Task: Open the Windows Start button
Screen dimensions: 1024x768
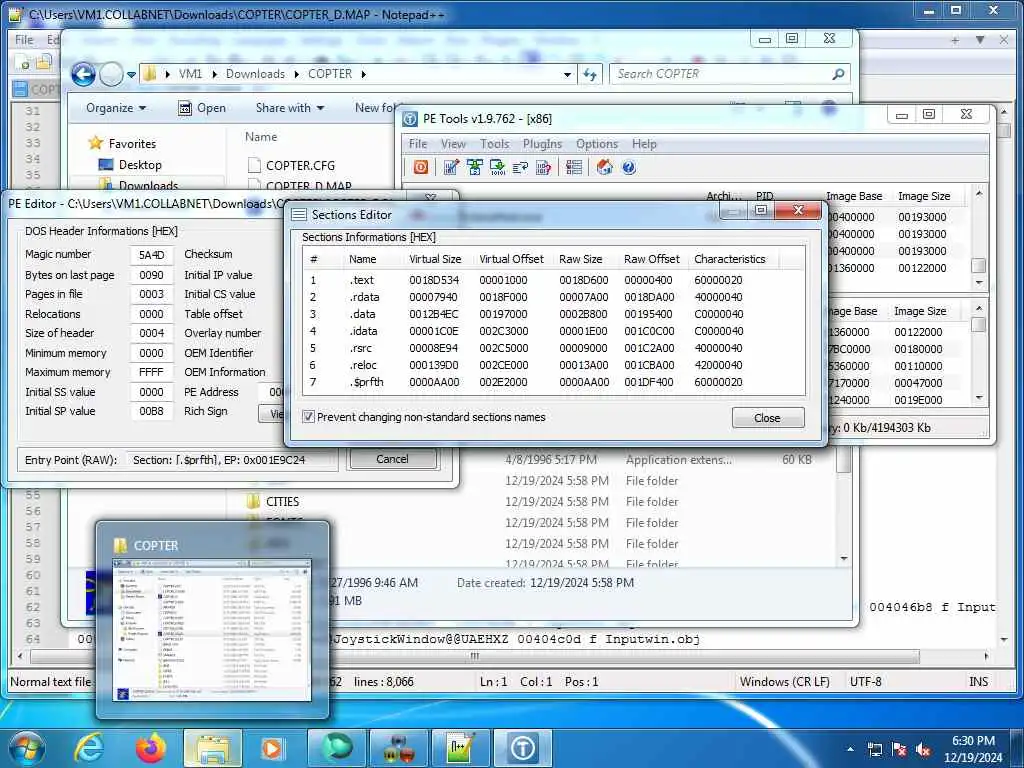Action: [x=26, y=748]
